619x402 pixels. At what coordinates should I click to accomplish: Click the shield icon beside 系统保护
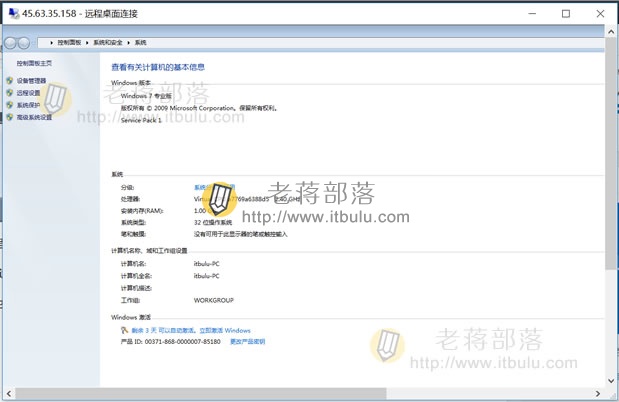pos(10,105)
